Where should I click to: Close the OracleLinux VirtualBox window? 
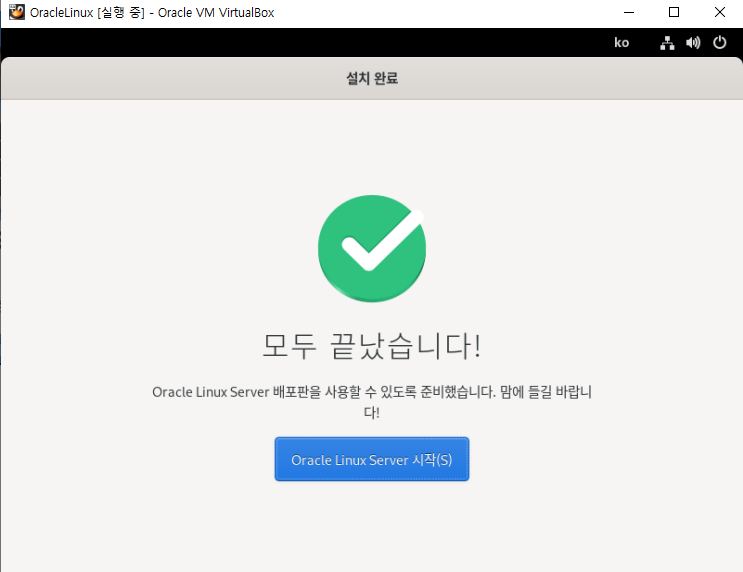click(x=719, y=12)
